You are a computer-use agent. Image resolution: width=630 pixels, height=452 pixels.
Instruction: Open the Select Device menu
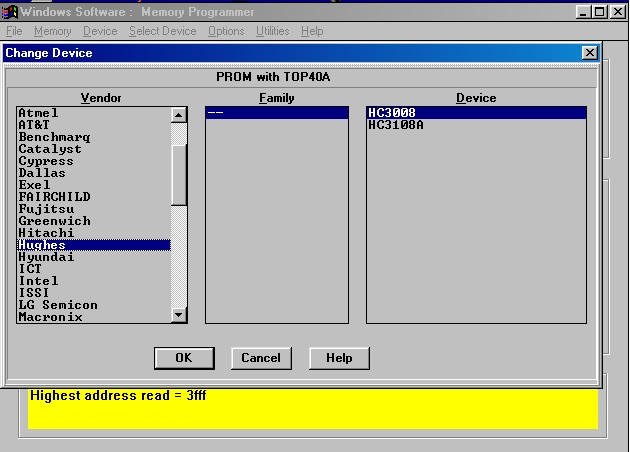(163, 31)
